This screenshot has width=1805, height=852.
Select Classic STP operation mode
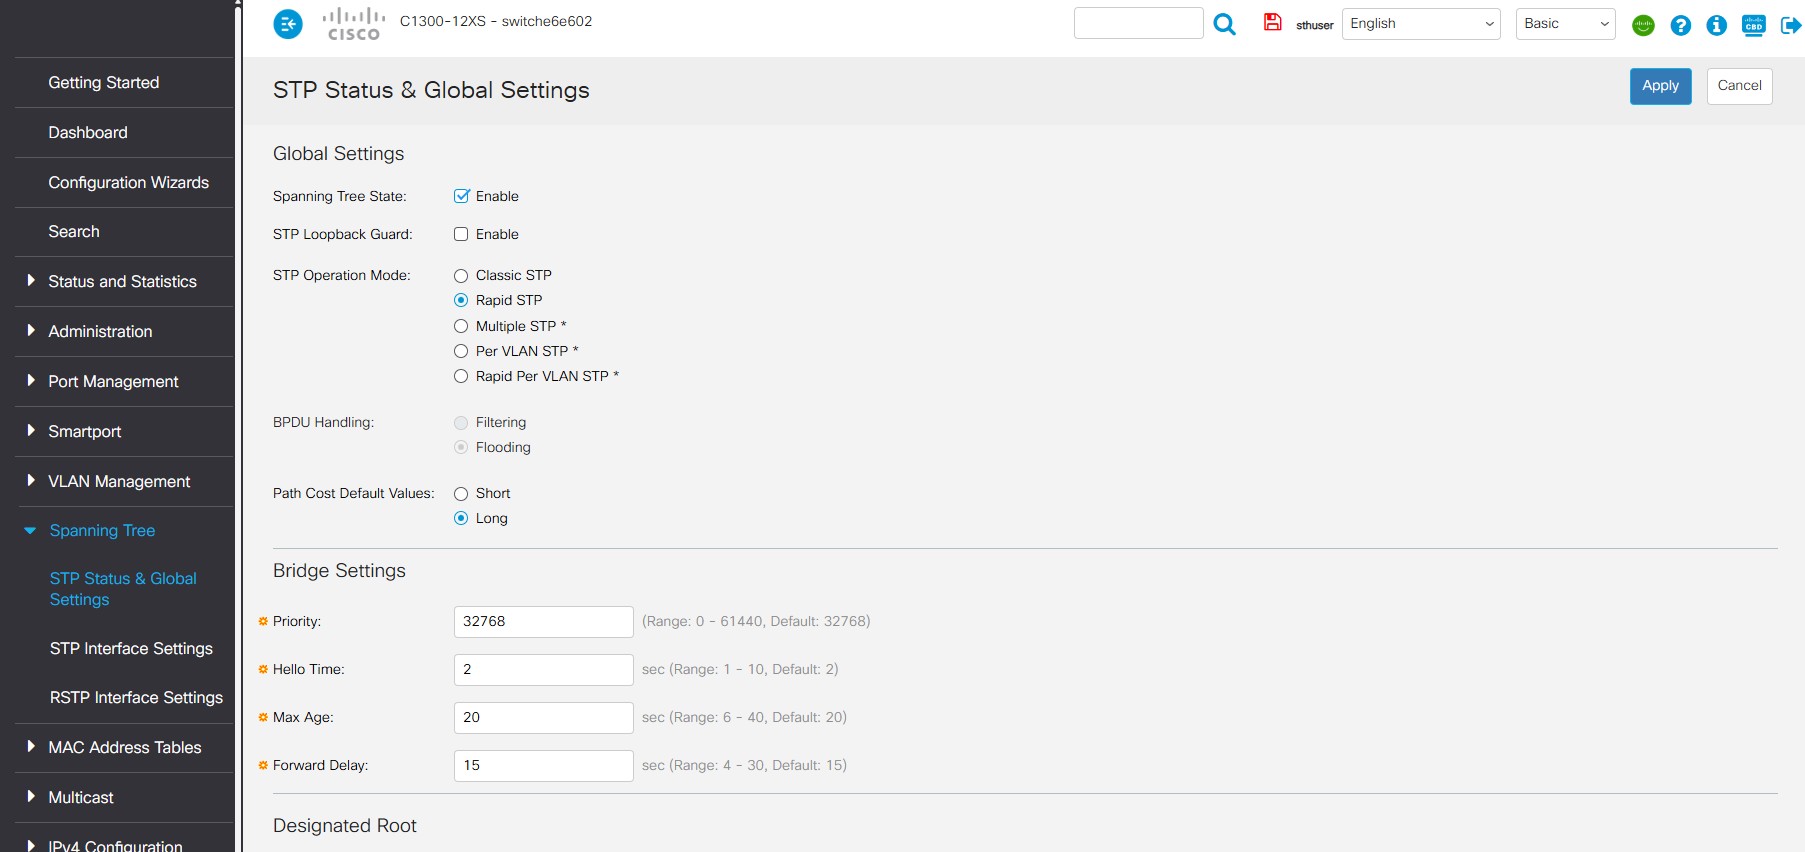pos(461,275)
